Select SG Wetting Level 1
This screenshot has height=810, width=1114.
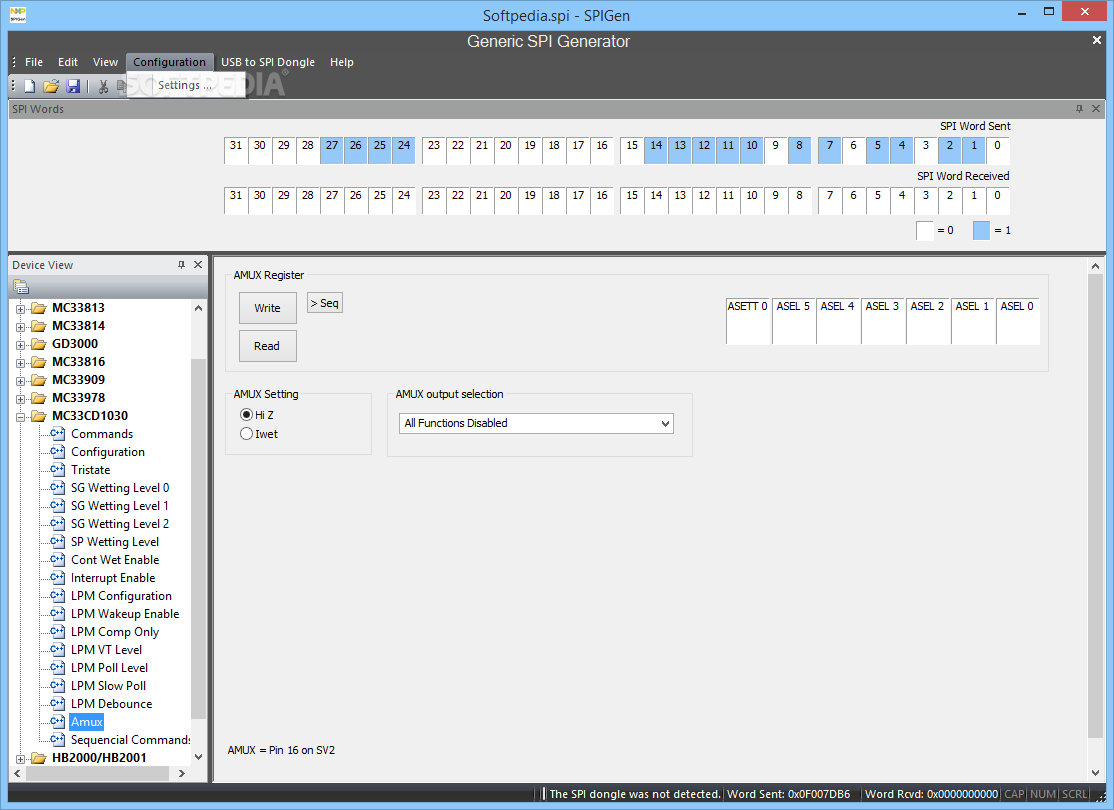[119, 506]
